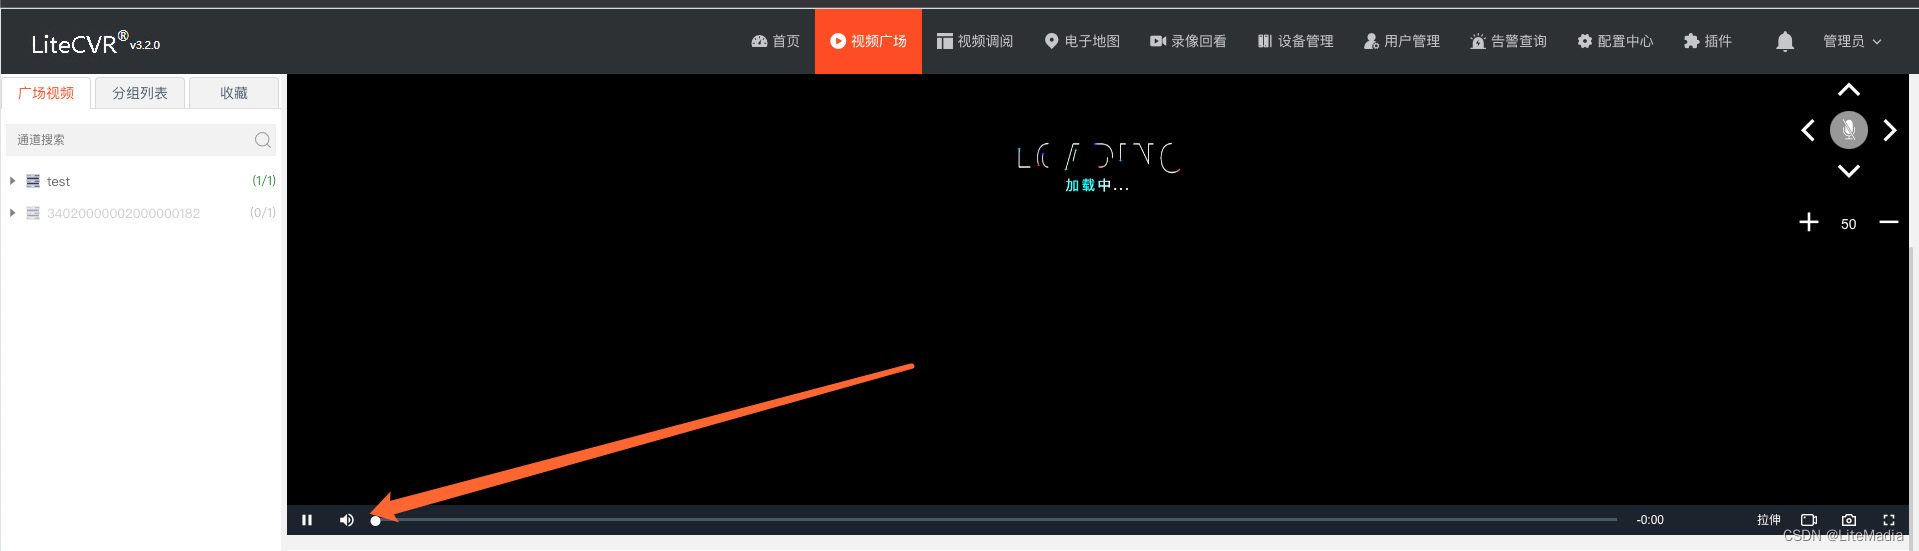Click the (0/1) channel count
Image resolution: width=1919 pixels, height=551 pixels.
pos(263,213)
